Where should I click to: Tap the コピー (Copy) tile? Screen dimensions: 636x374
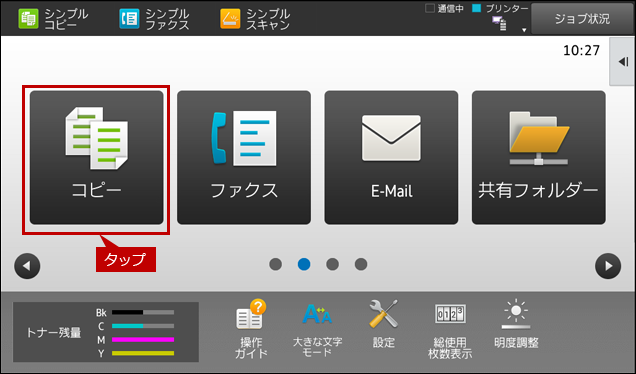tap(97, 157)
